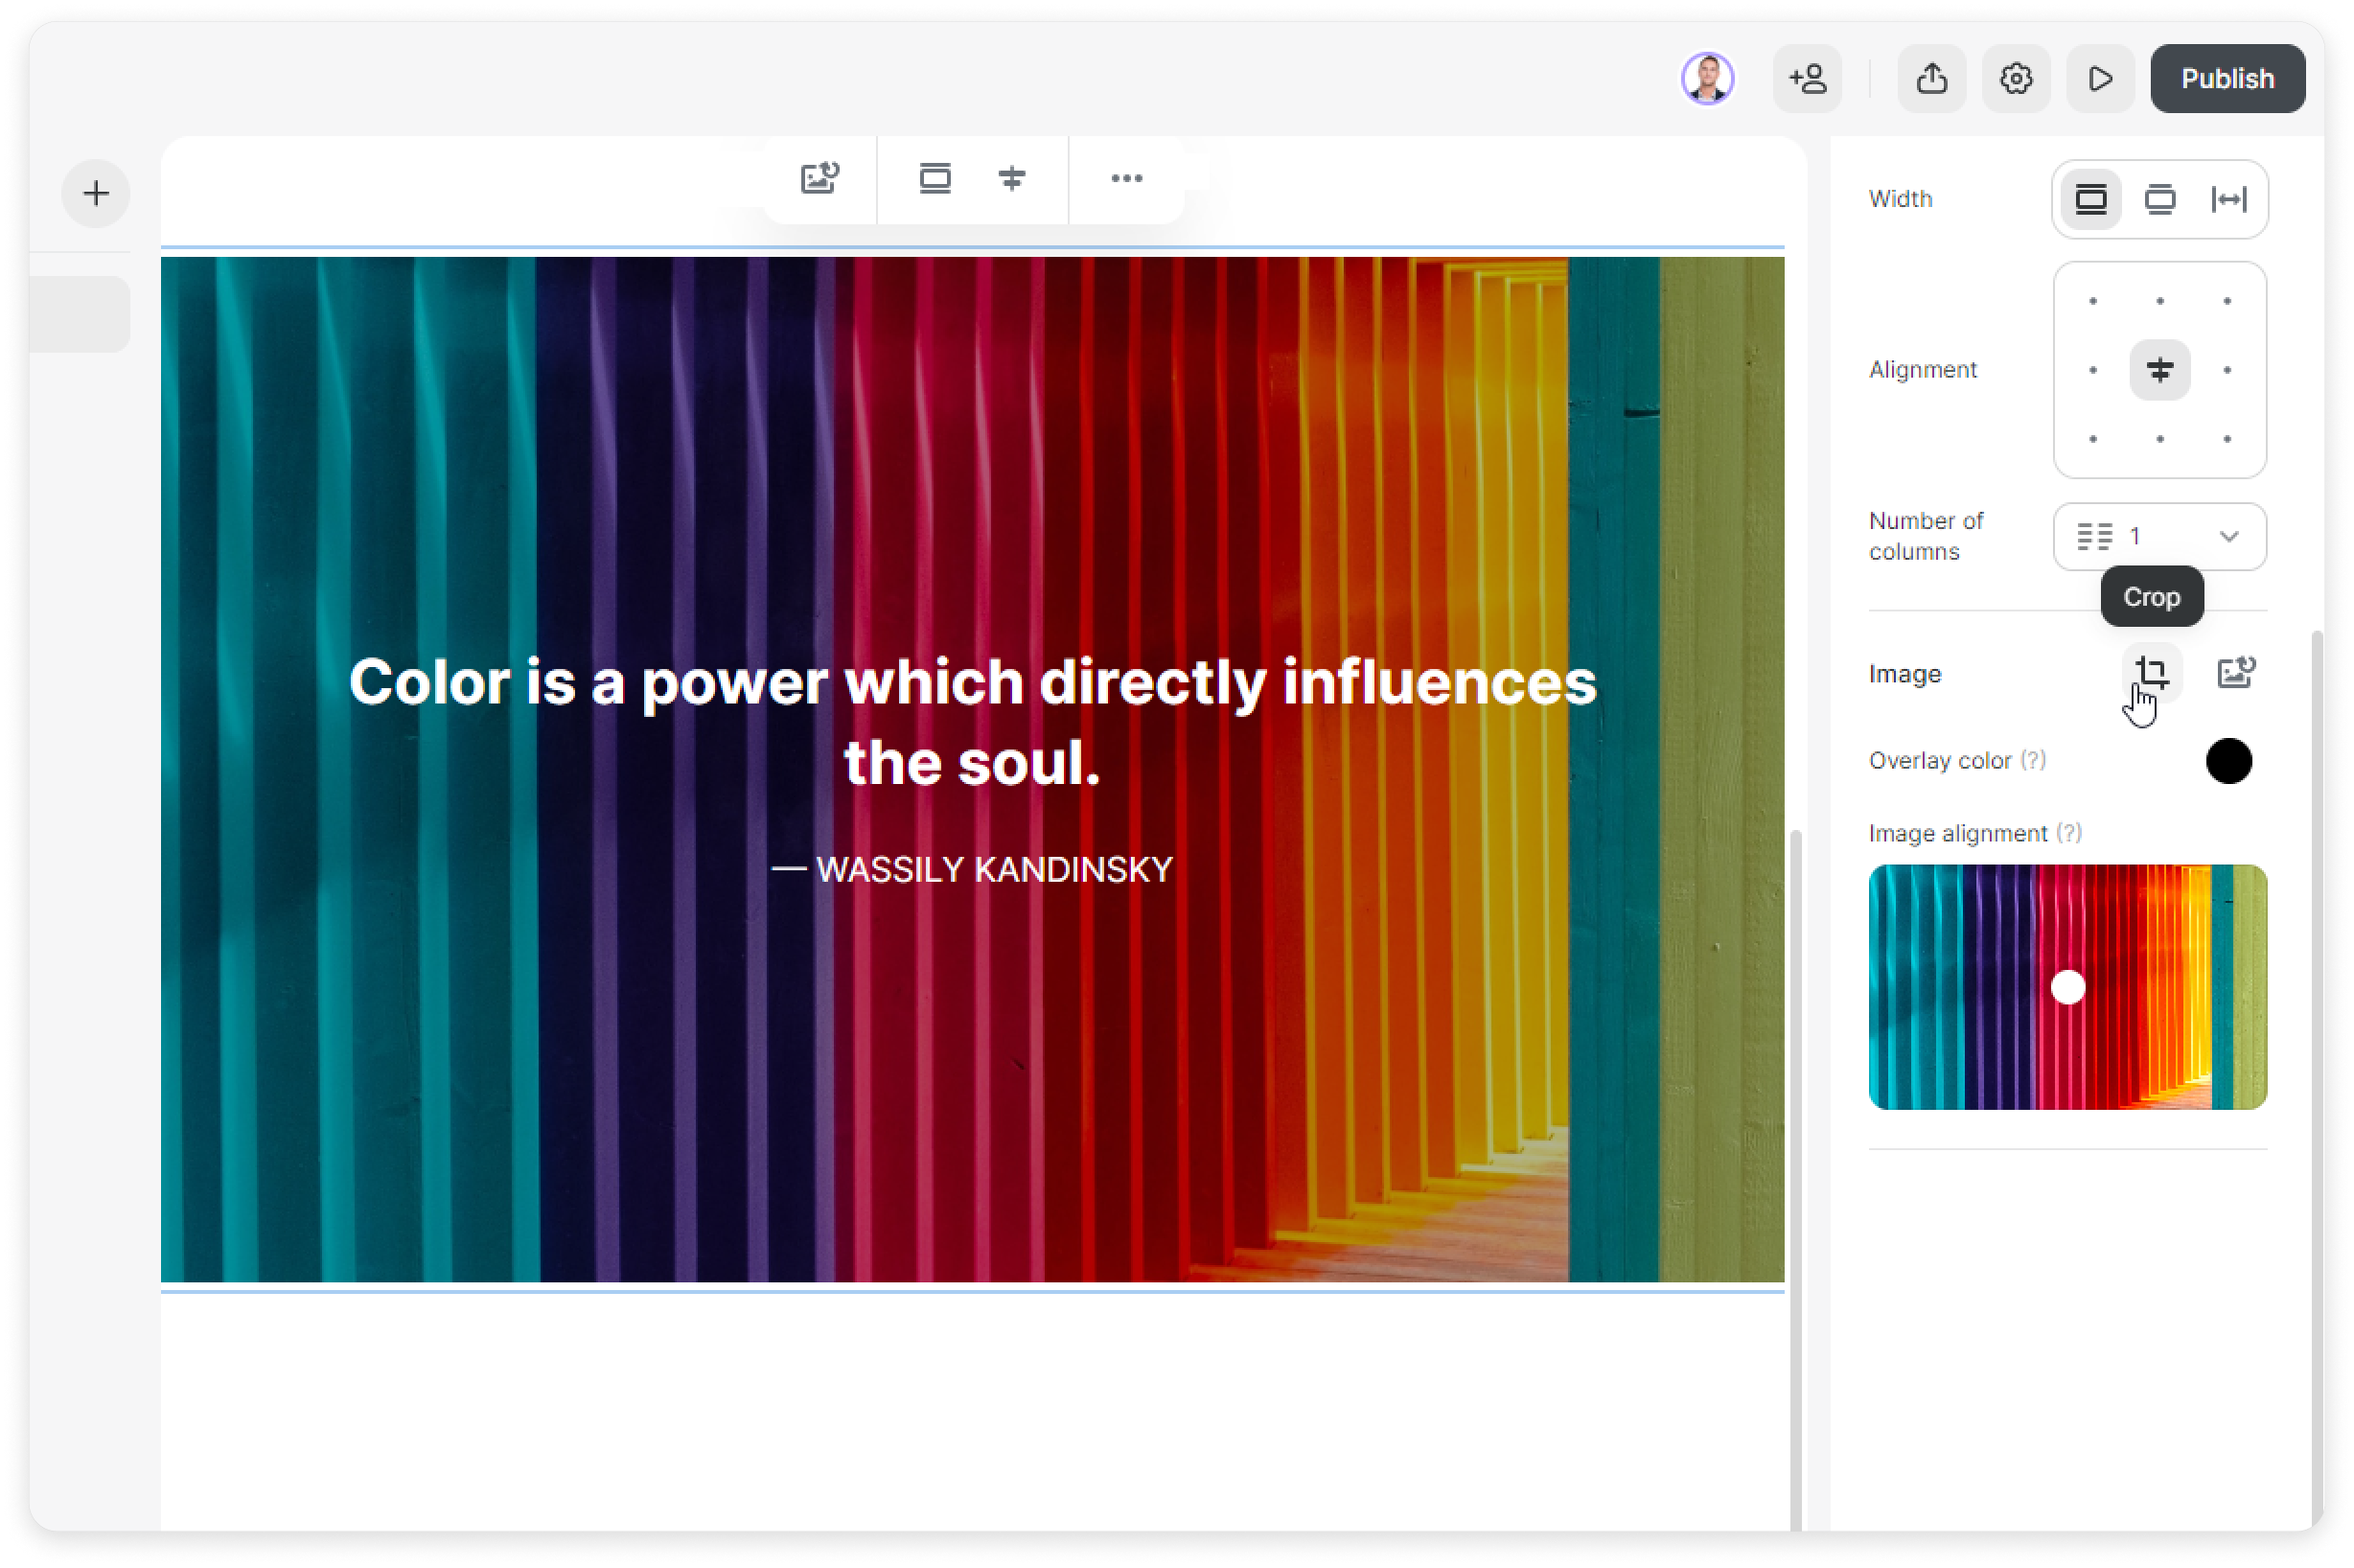Screen dimensions: 2354x1568
Task: Select the medium width option in Width
Action: [2158, 199]
